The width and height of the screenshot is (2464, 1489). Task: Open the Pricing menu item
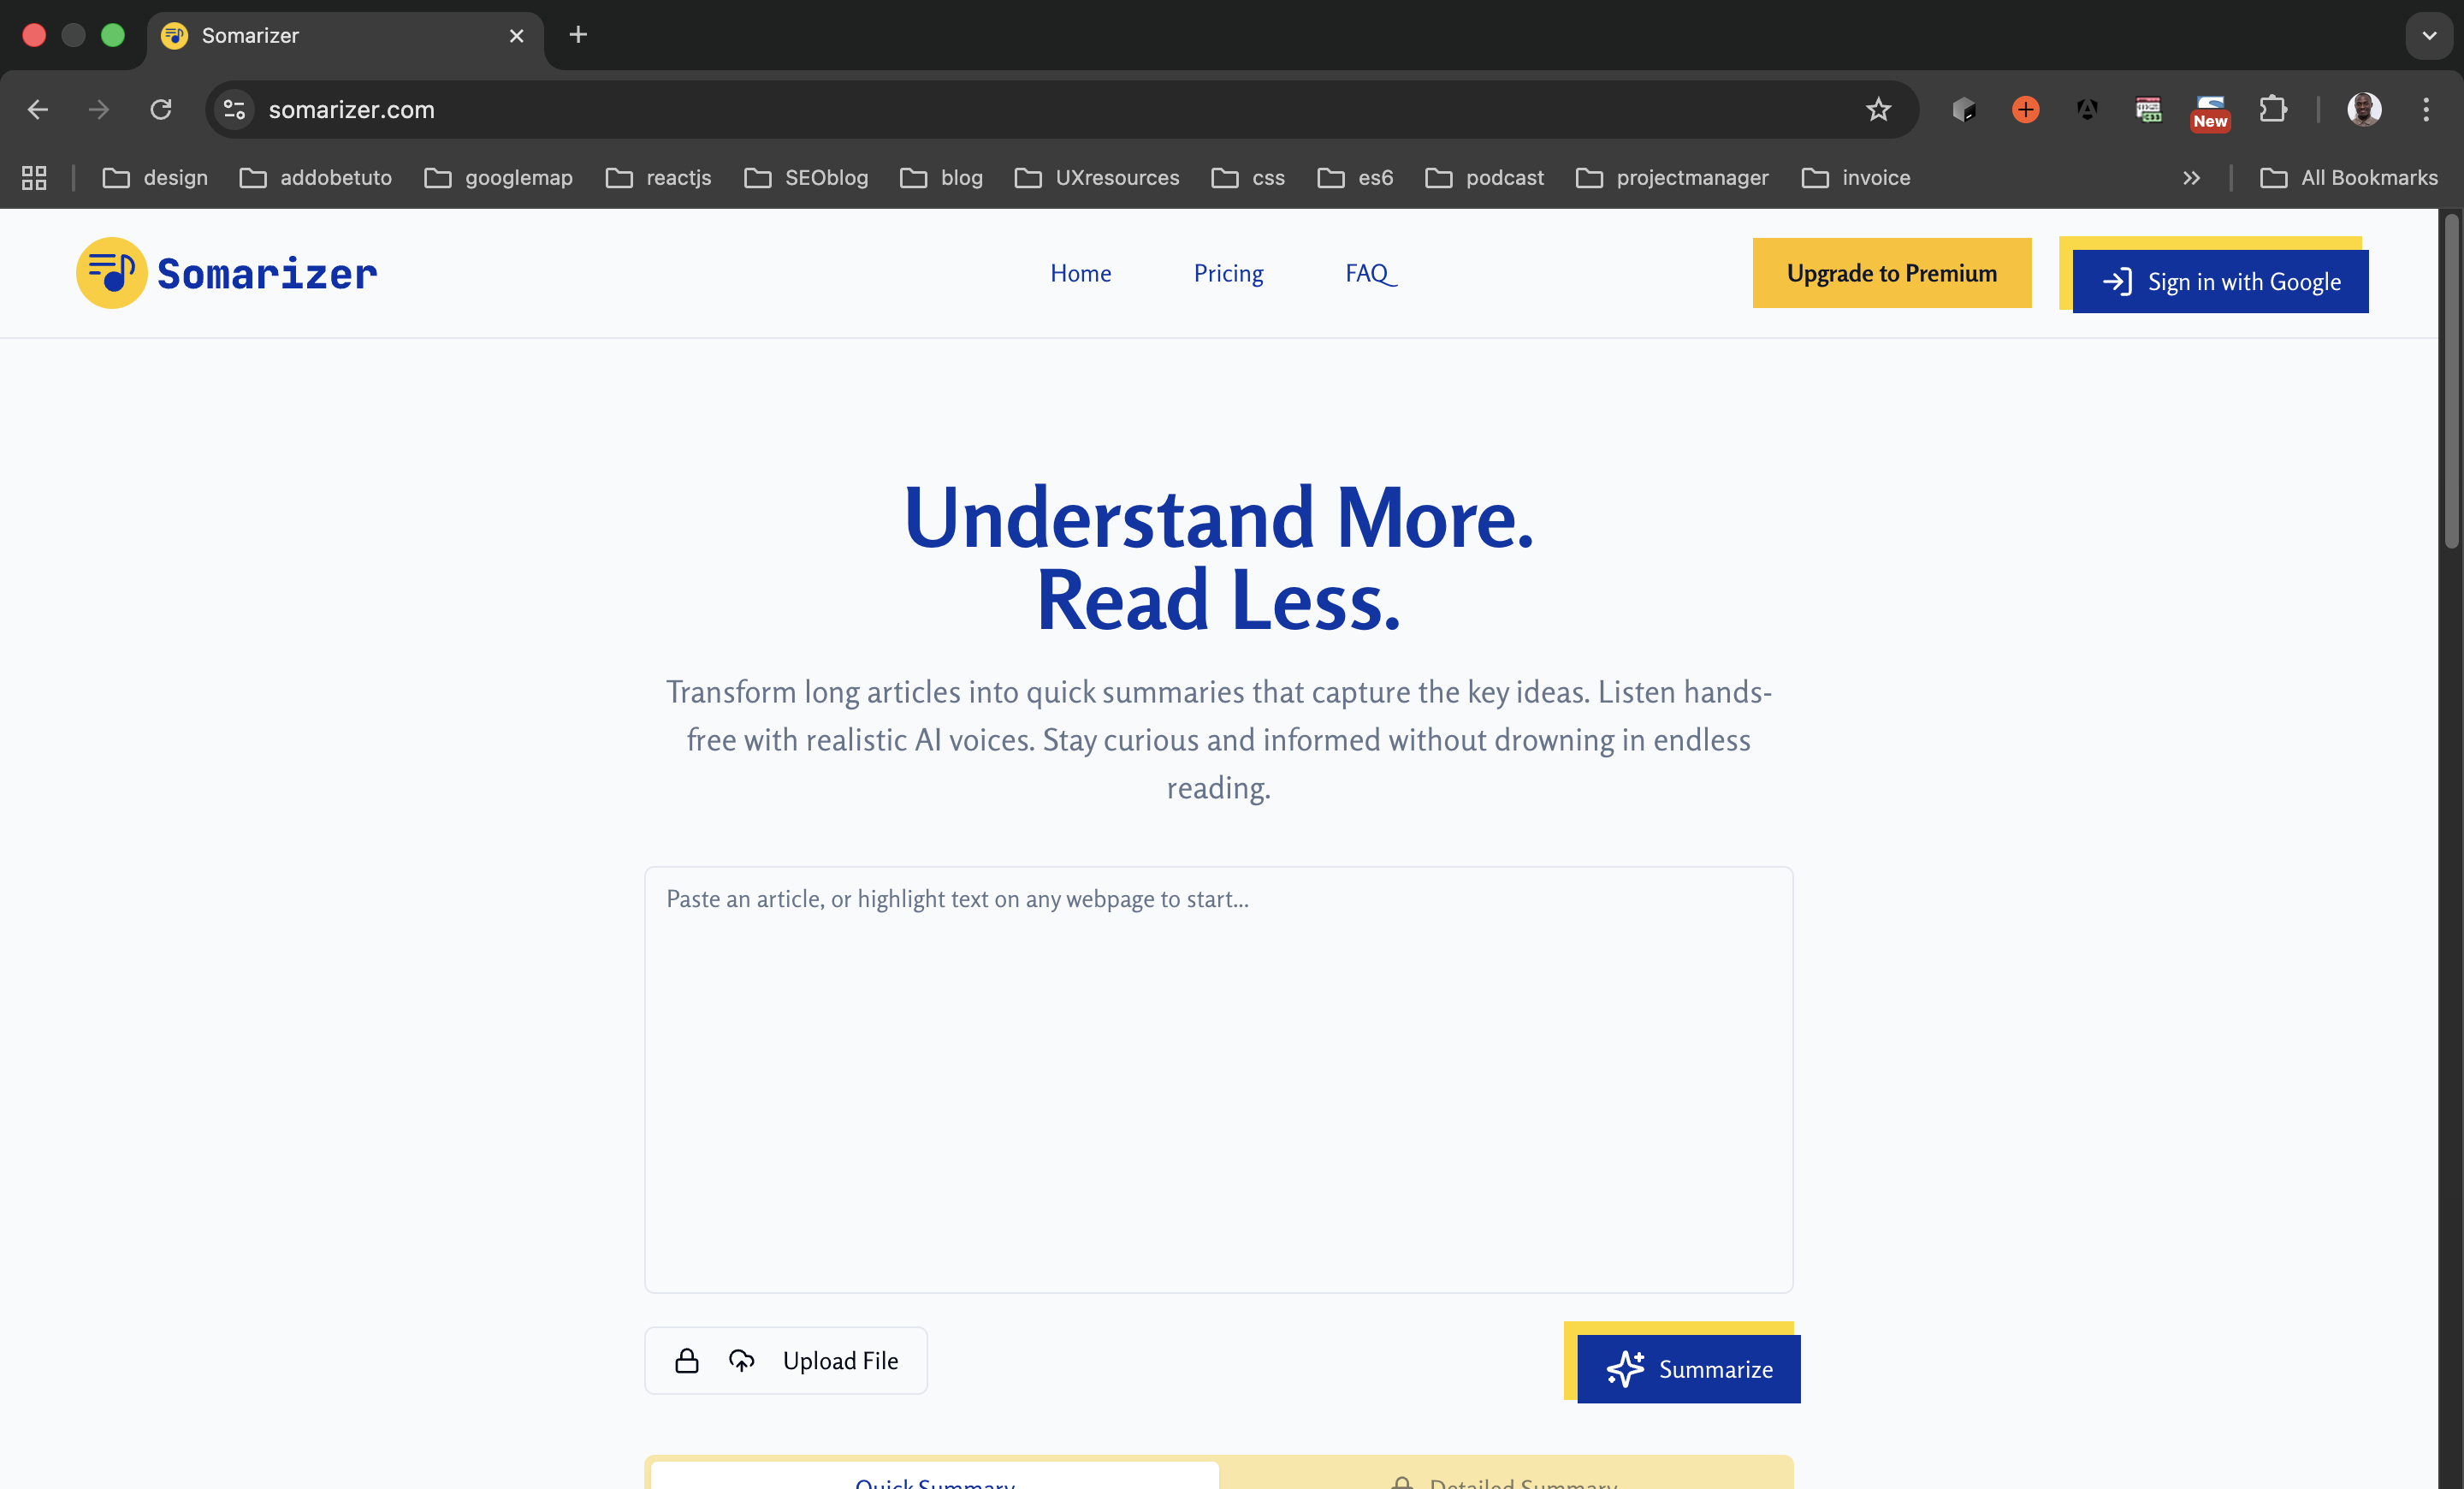point(1228,273)
